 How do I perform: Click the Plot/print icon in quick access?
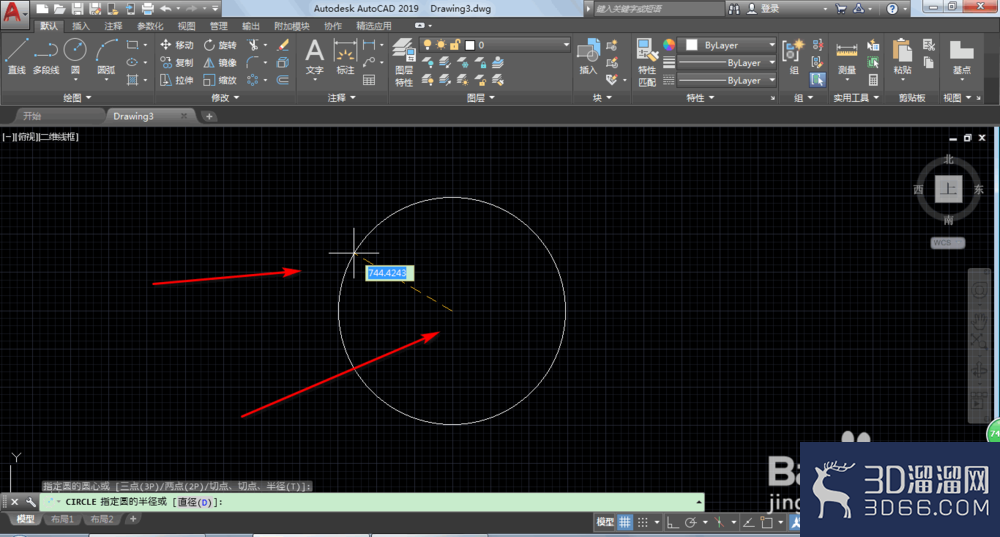(x=147, y=8)
